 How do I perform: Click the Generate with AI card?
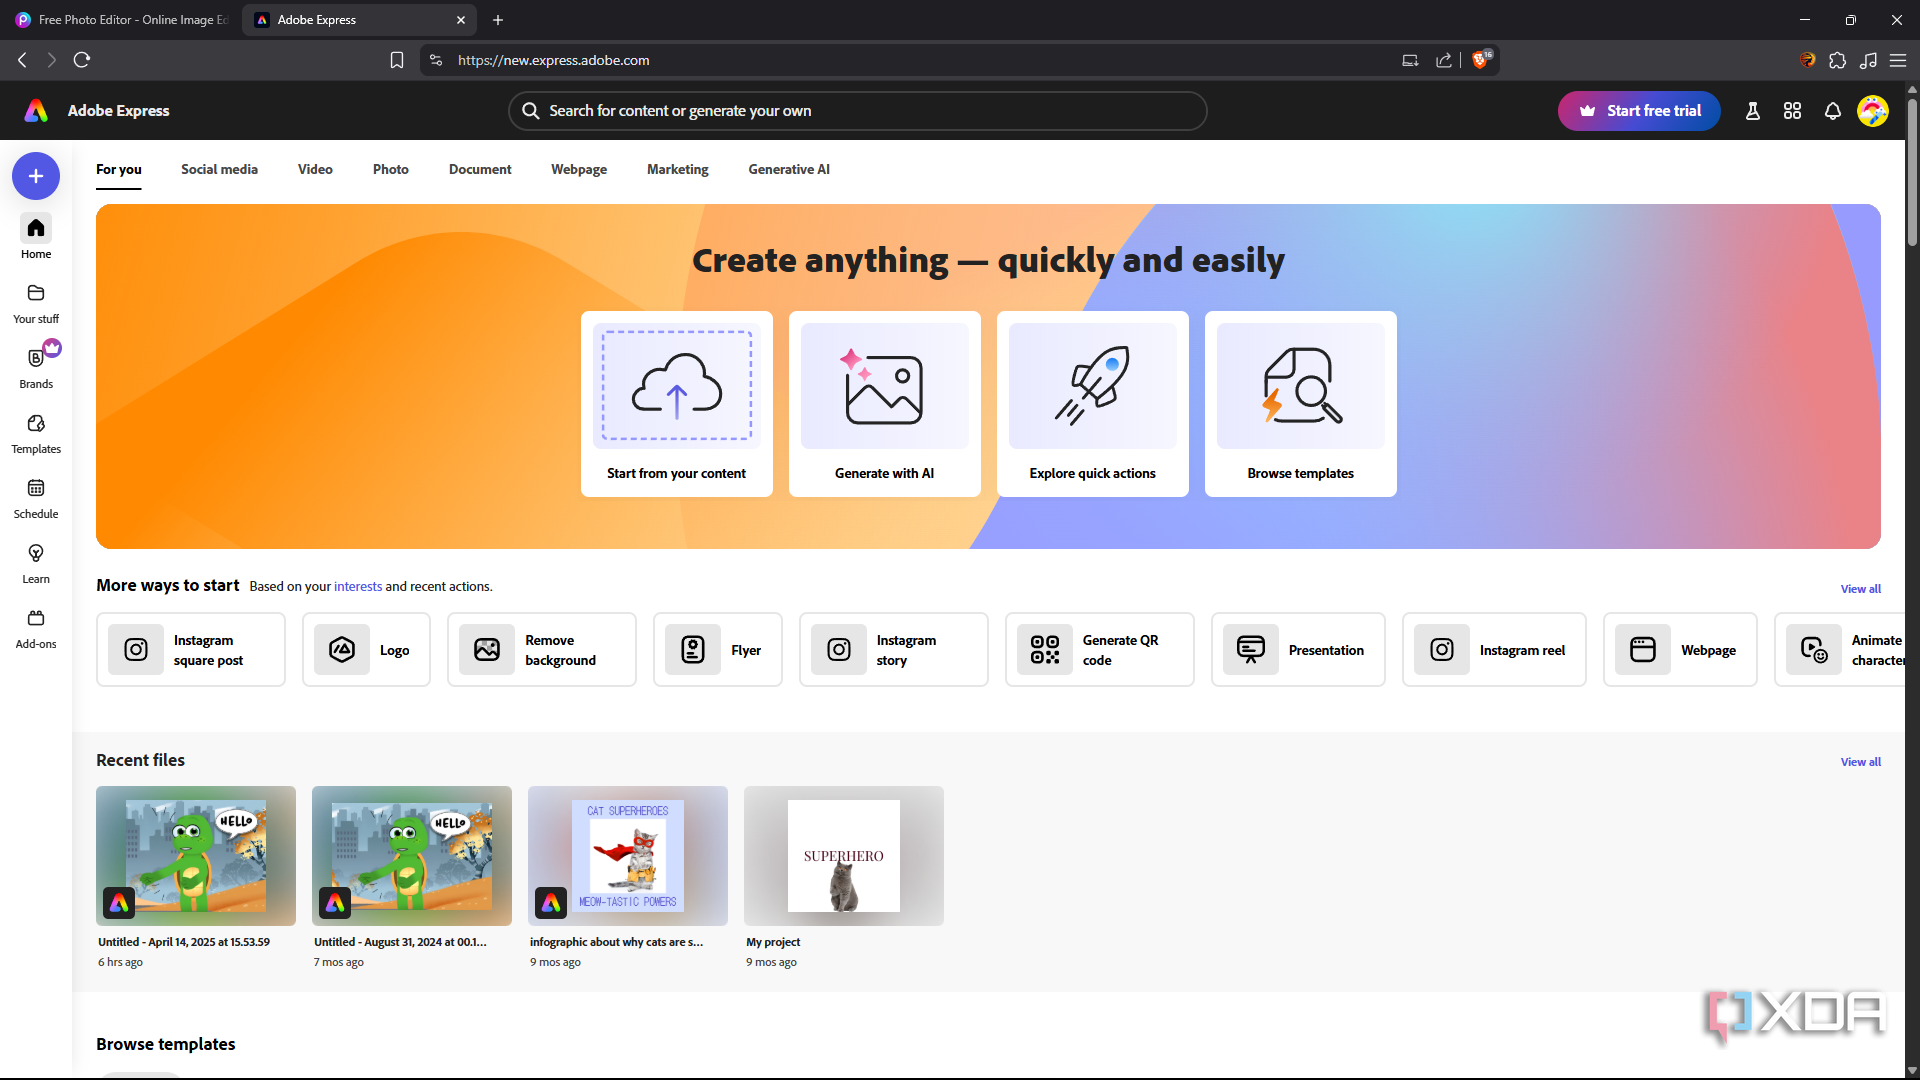885,404
